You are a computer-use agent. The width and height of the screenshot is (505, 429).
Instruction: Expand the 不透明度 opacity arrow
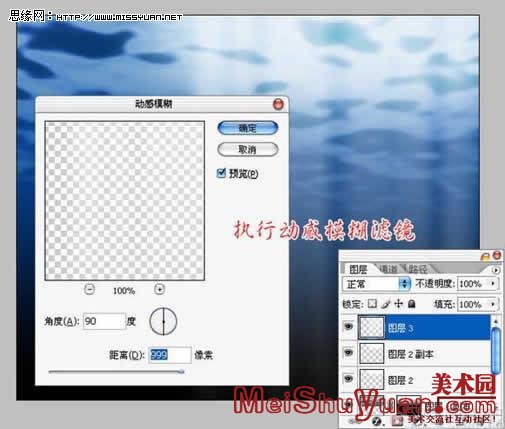click(493, 283)
